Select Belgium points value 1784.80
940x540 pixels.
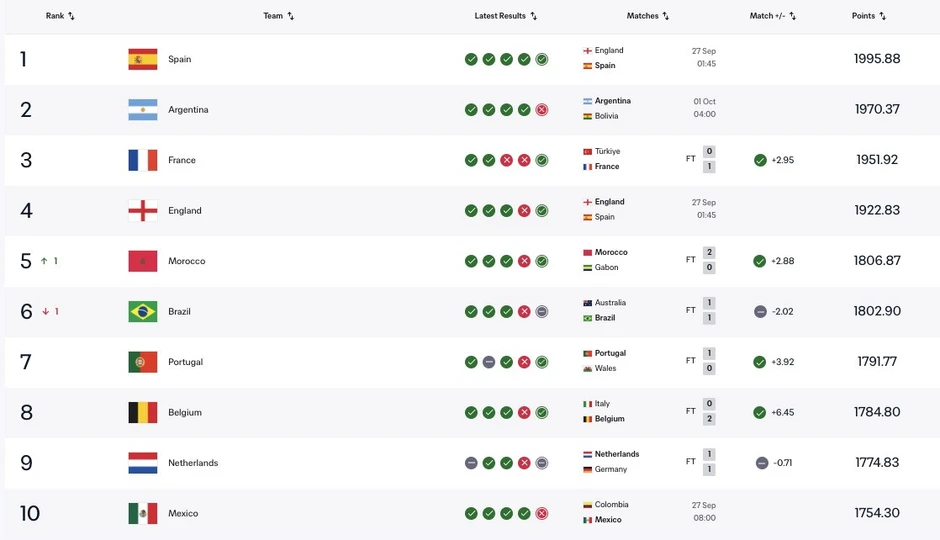pyautogui.click(x=877, y=412)
